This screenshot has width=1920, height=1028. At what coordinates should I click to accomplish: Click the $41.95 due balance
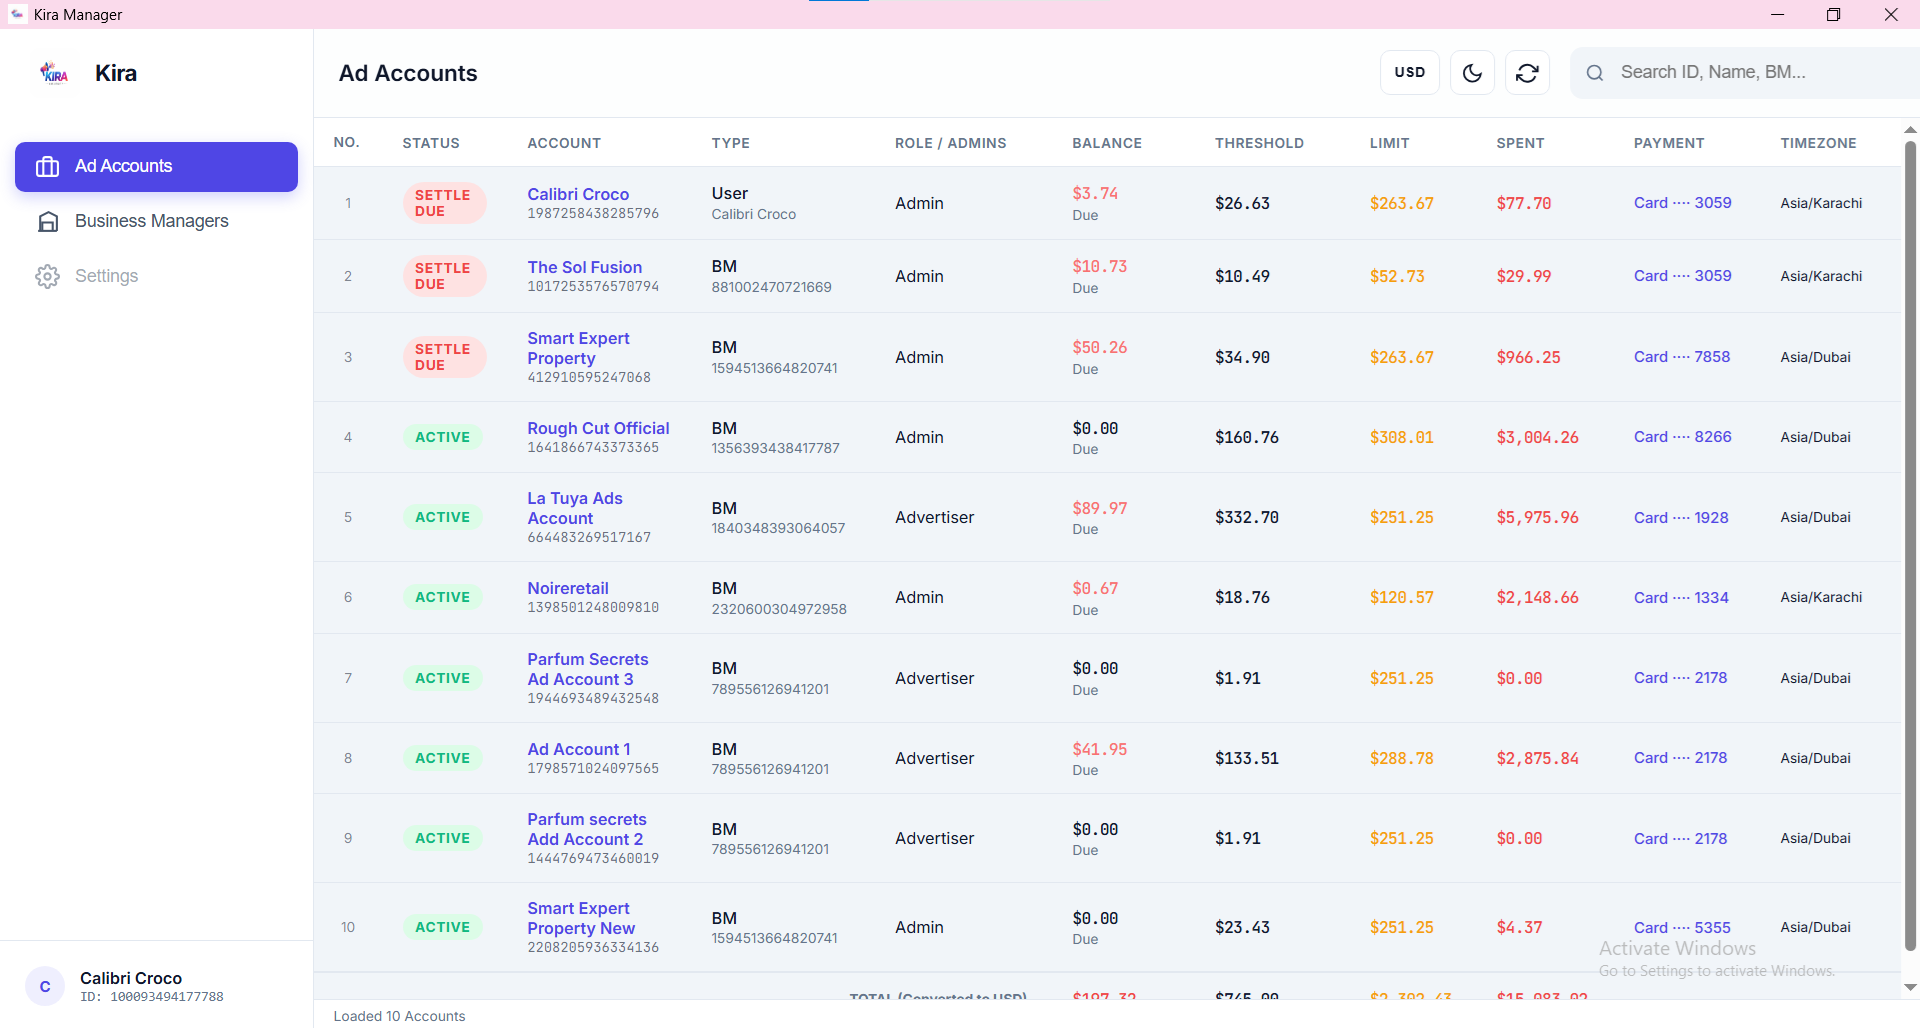[1099, 750]
